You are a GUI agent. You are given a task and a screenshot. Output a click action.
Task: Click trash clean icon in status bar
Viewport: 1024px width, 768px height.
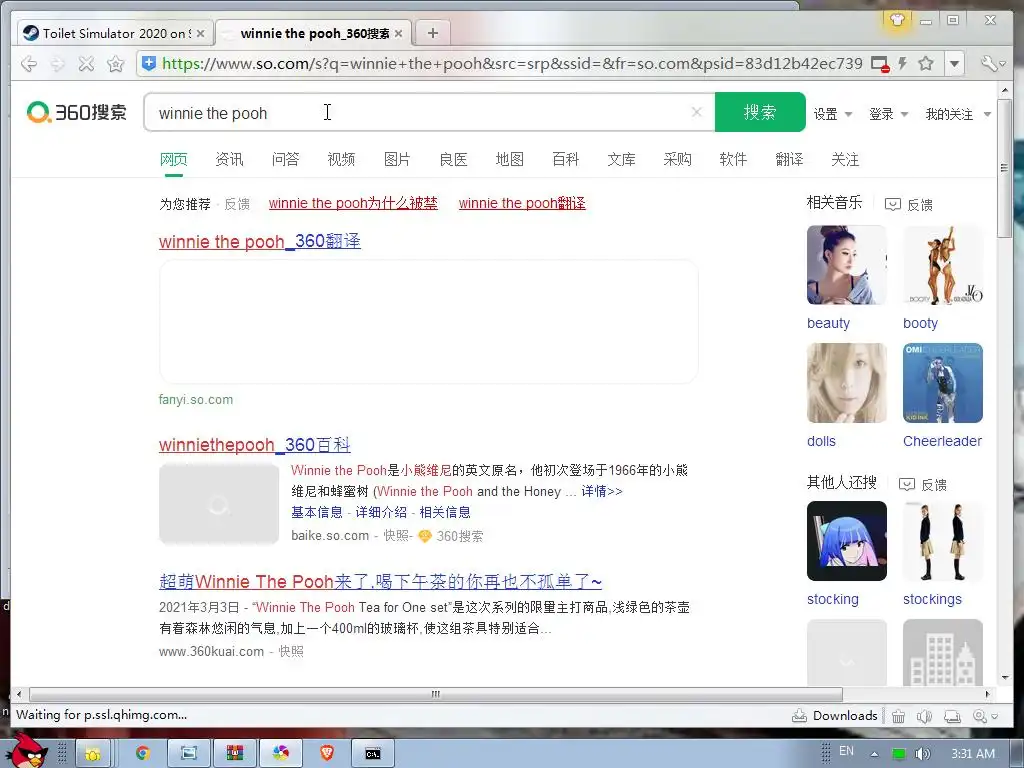(899, 716)
